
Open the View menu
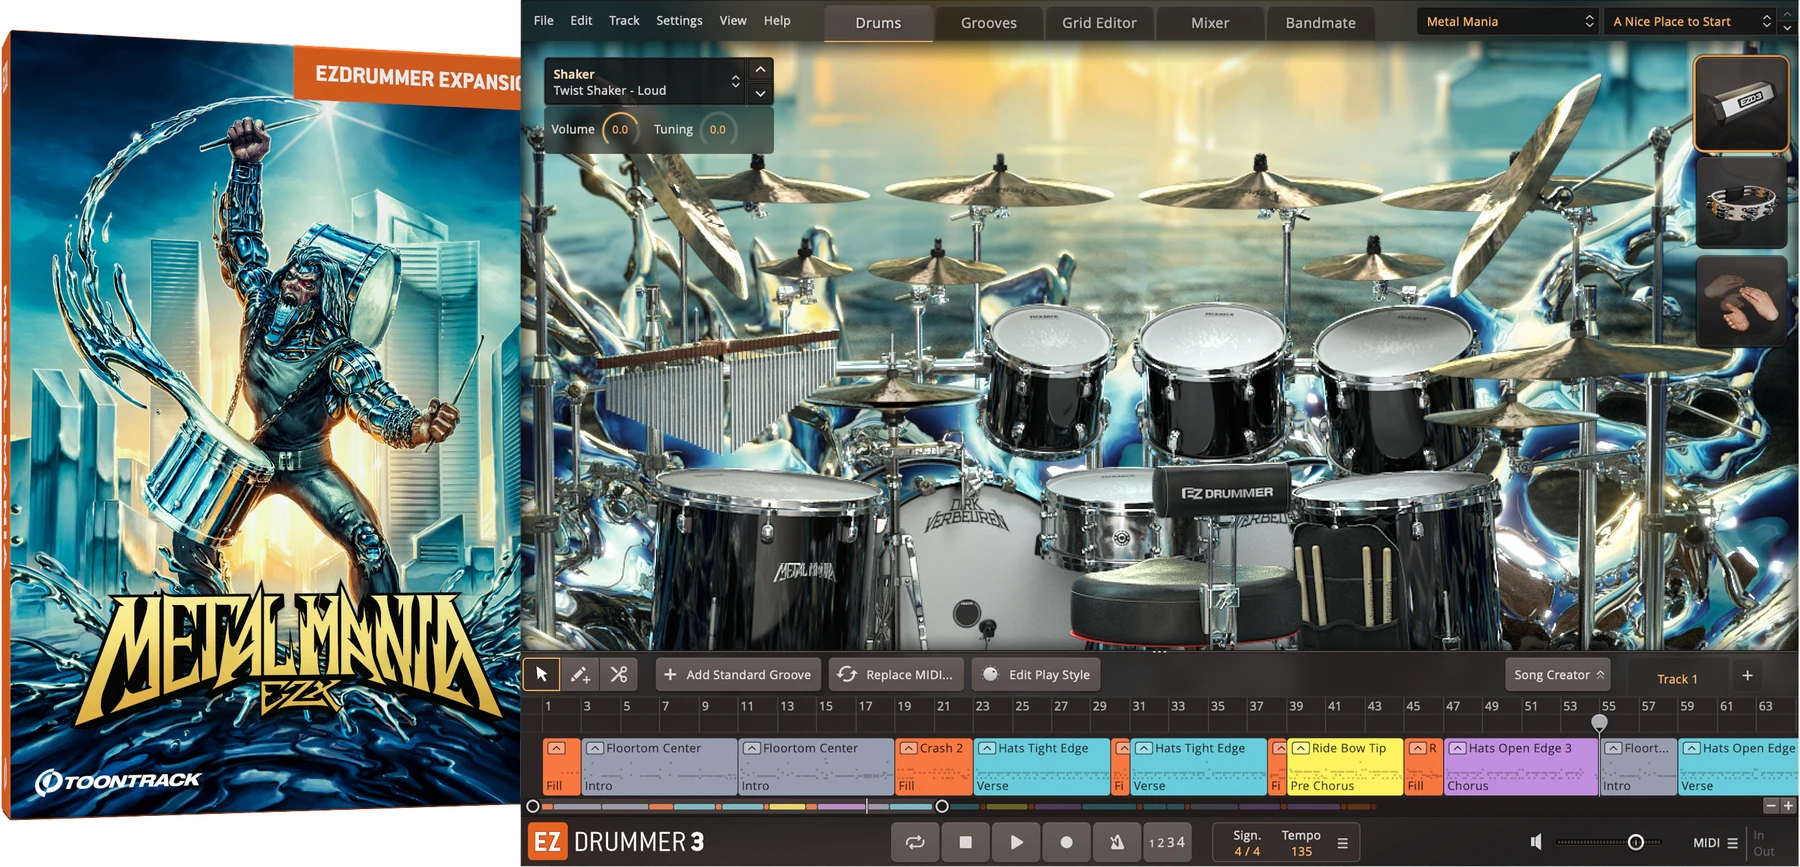click(x=733, y=20)
